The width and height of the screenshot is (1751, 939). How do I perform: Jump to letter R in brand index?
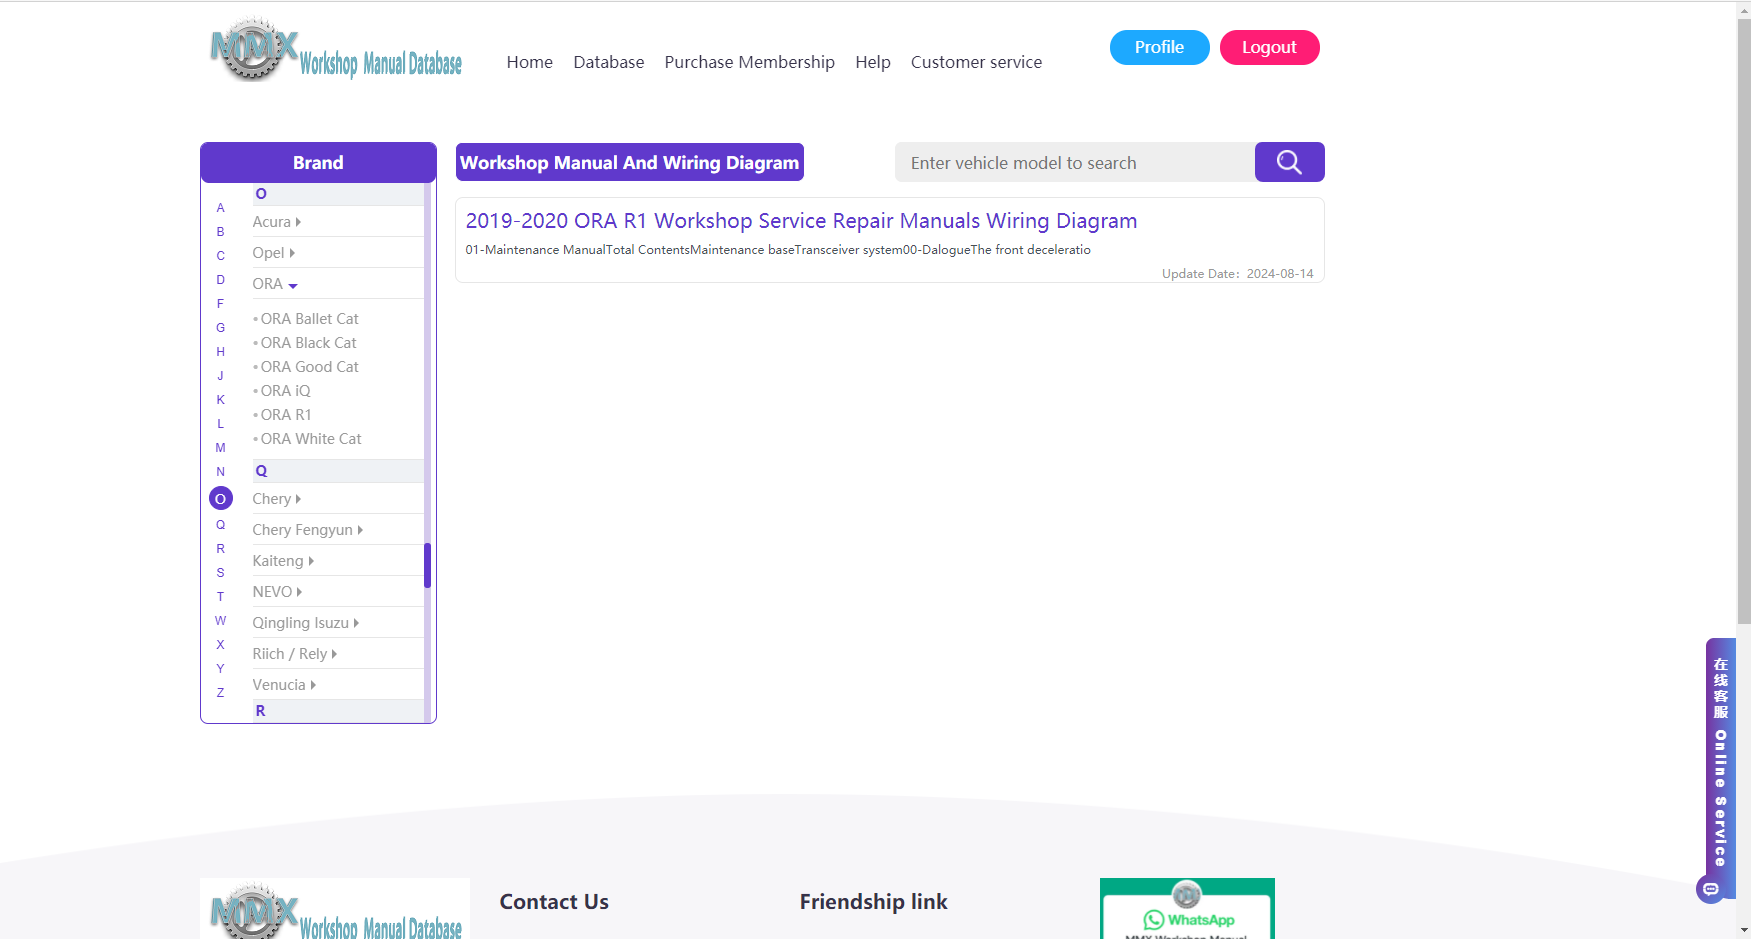(221, 549)
